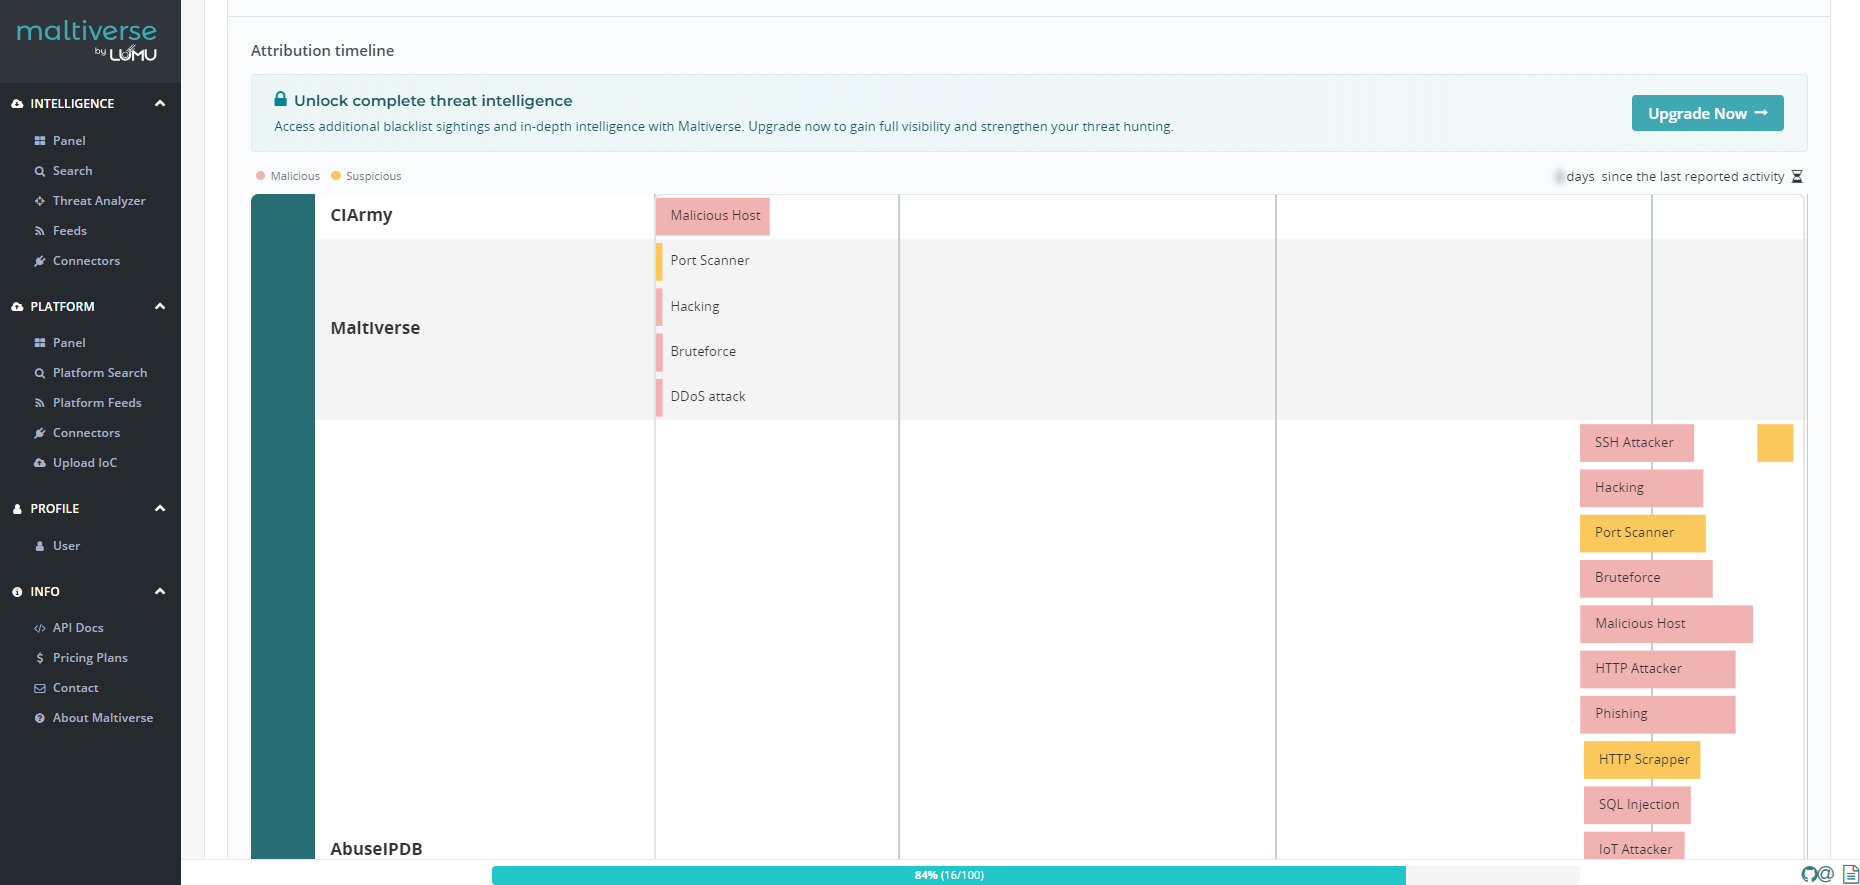The image size is (1860, 885).
Task: Collapse the Intelligence section chevron
Action: (160, 103)
